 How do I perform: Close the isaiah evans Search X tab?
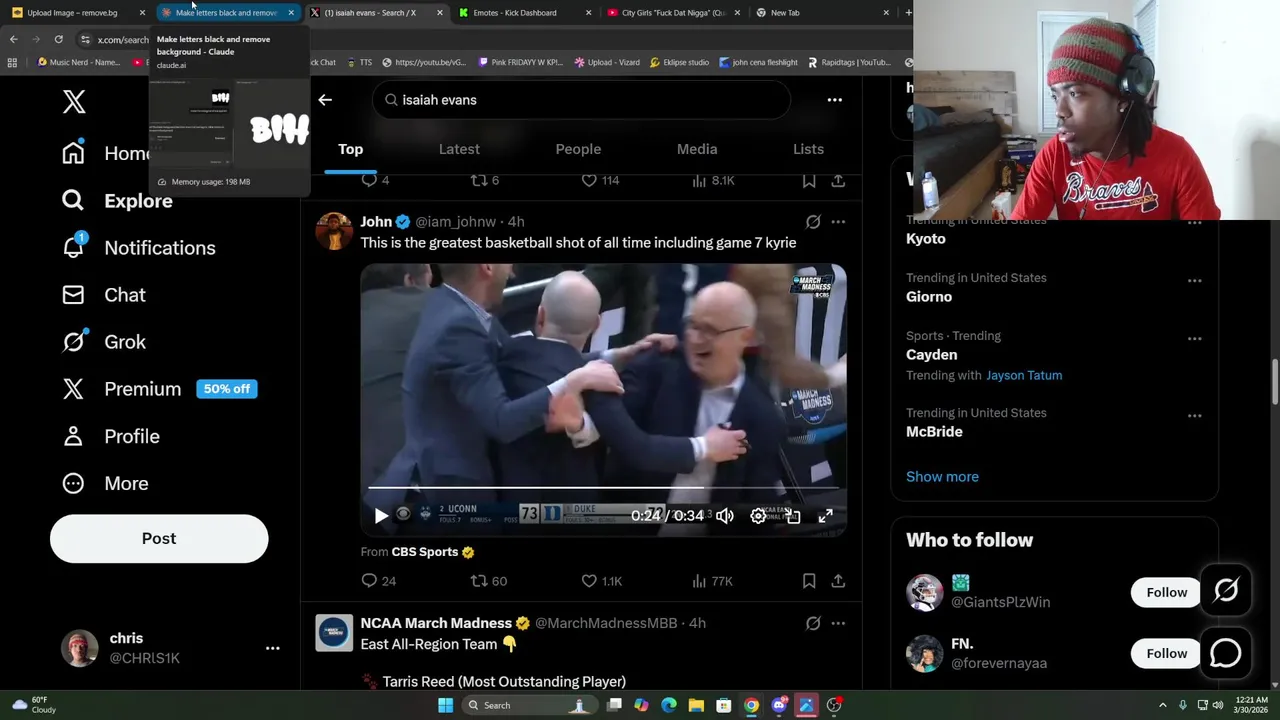pyautogui.click(x=440, y=13)
